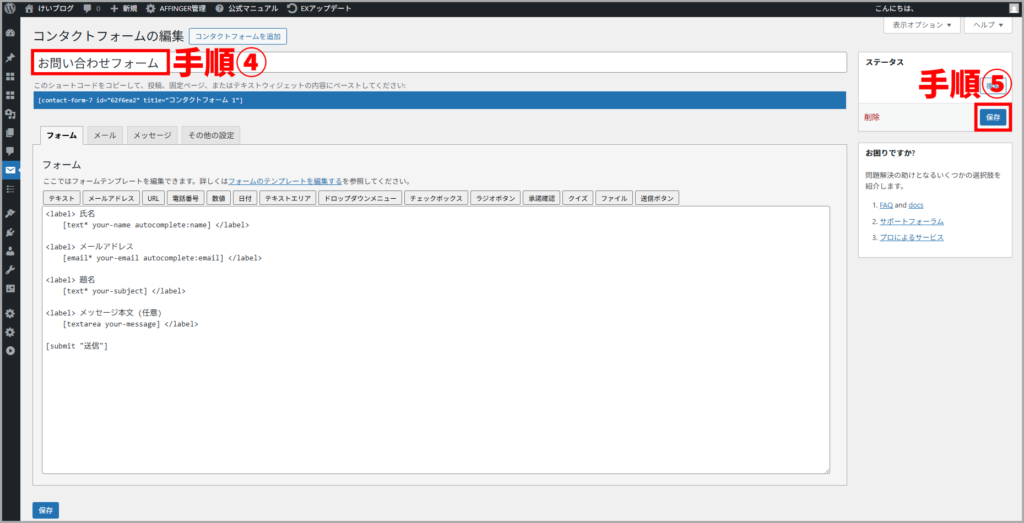
Task: Insert a ドロップダウンメニュー form tag
Action: 360,199
